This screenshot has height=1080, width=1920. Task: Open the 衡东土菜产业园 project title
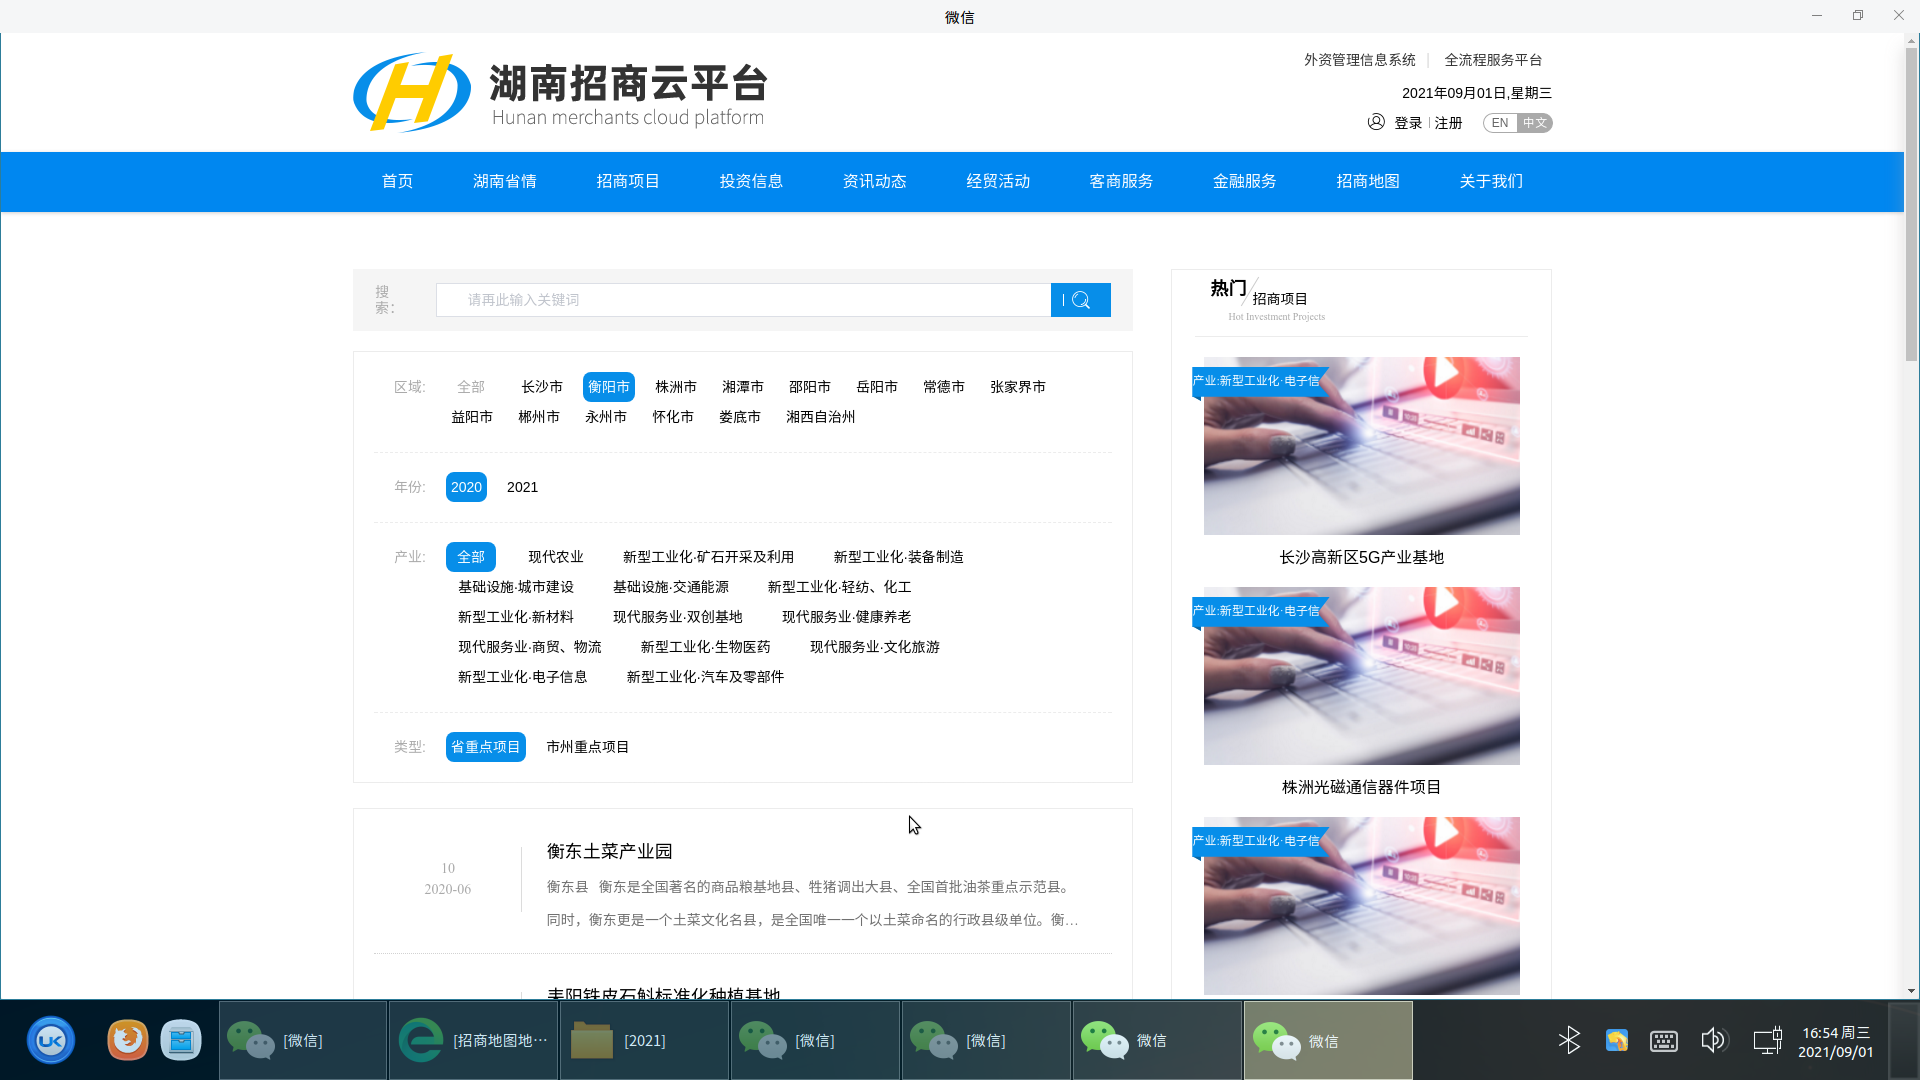[x=609, y=851]
